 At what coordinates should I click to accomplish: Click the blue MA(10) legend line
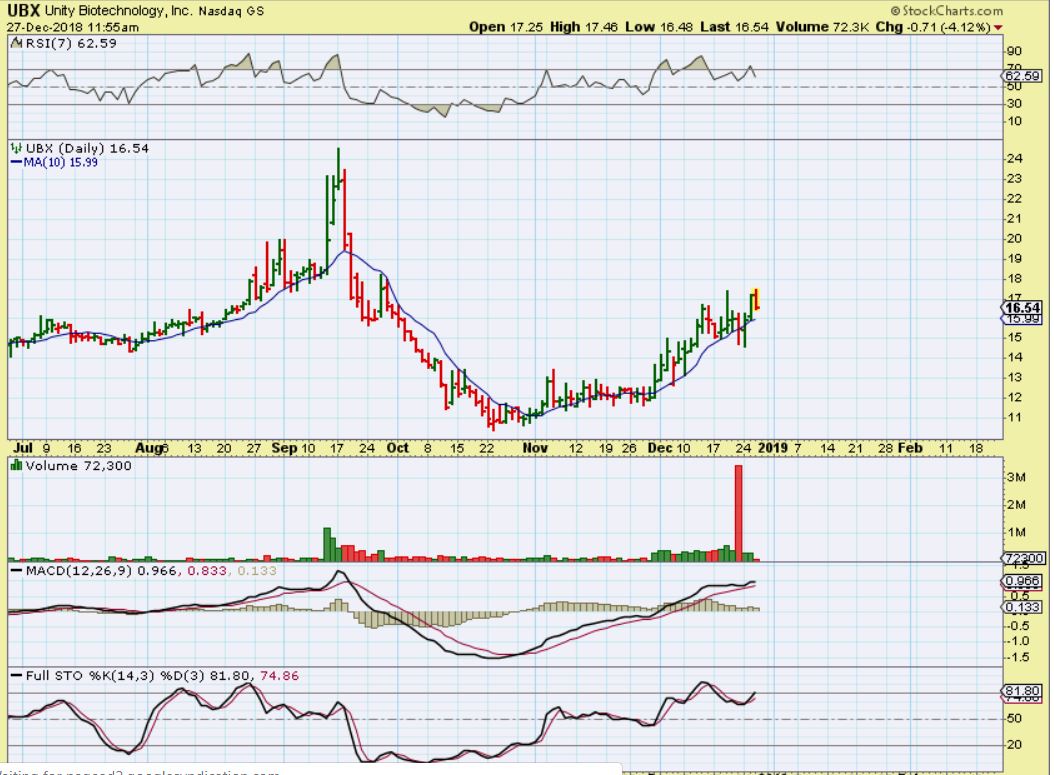click(14, 160)
